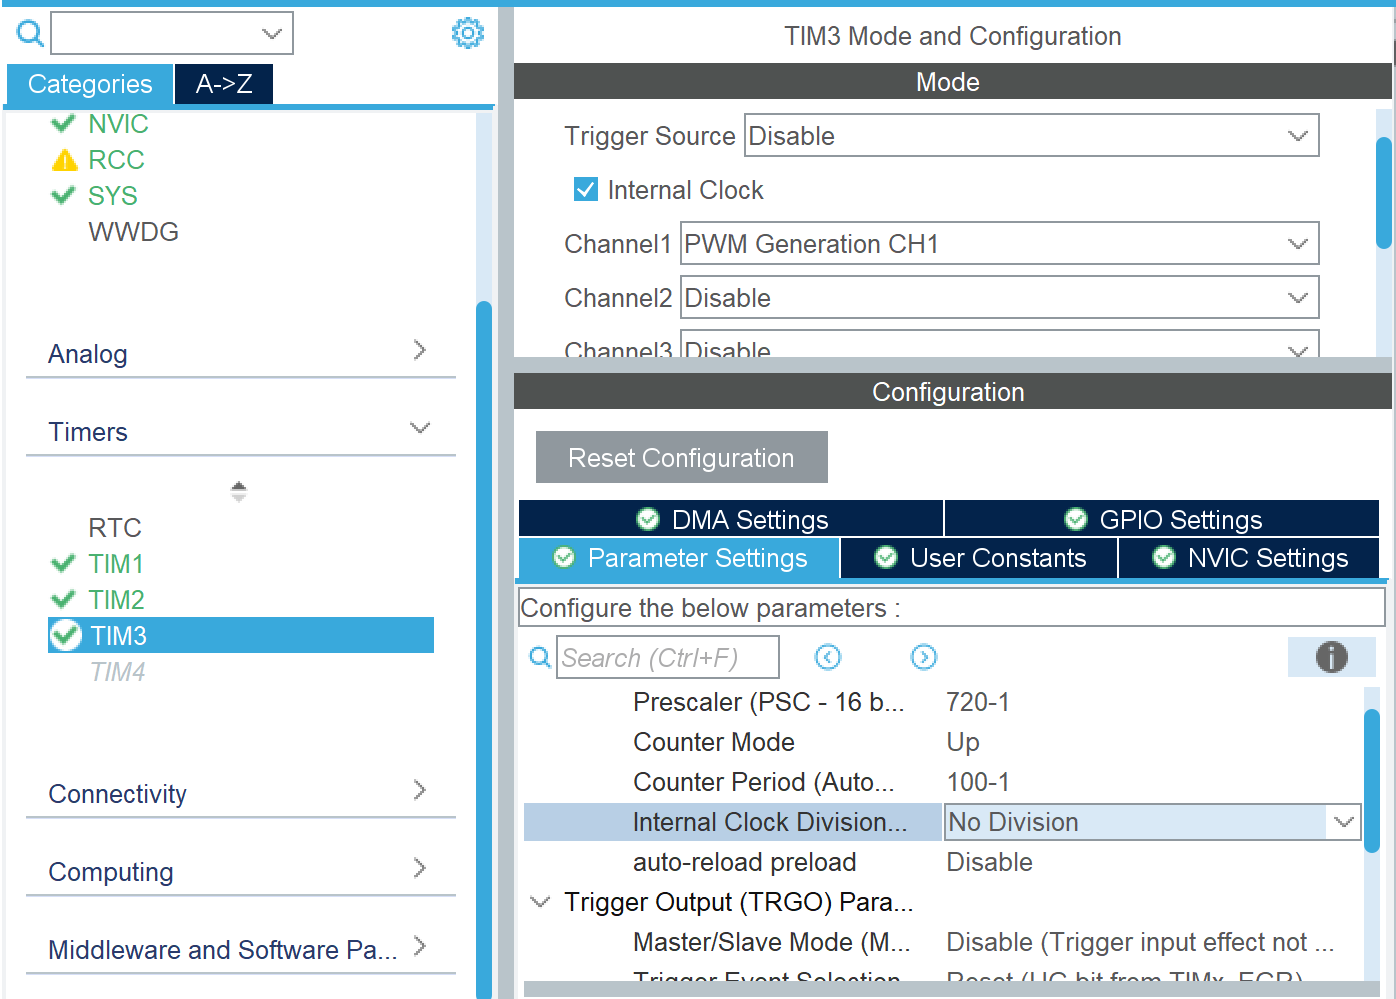Viewport: 1396px width, 999px height.
Task: Click the NVIC Settings status check icon
Action: click(1164, 557)
